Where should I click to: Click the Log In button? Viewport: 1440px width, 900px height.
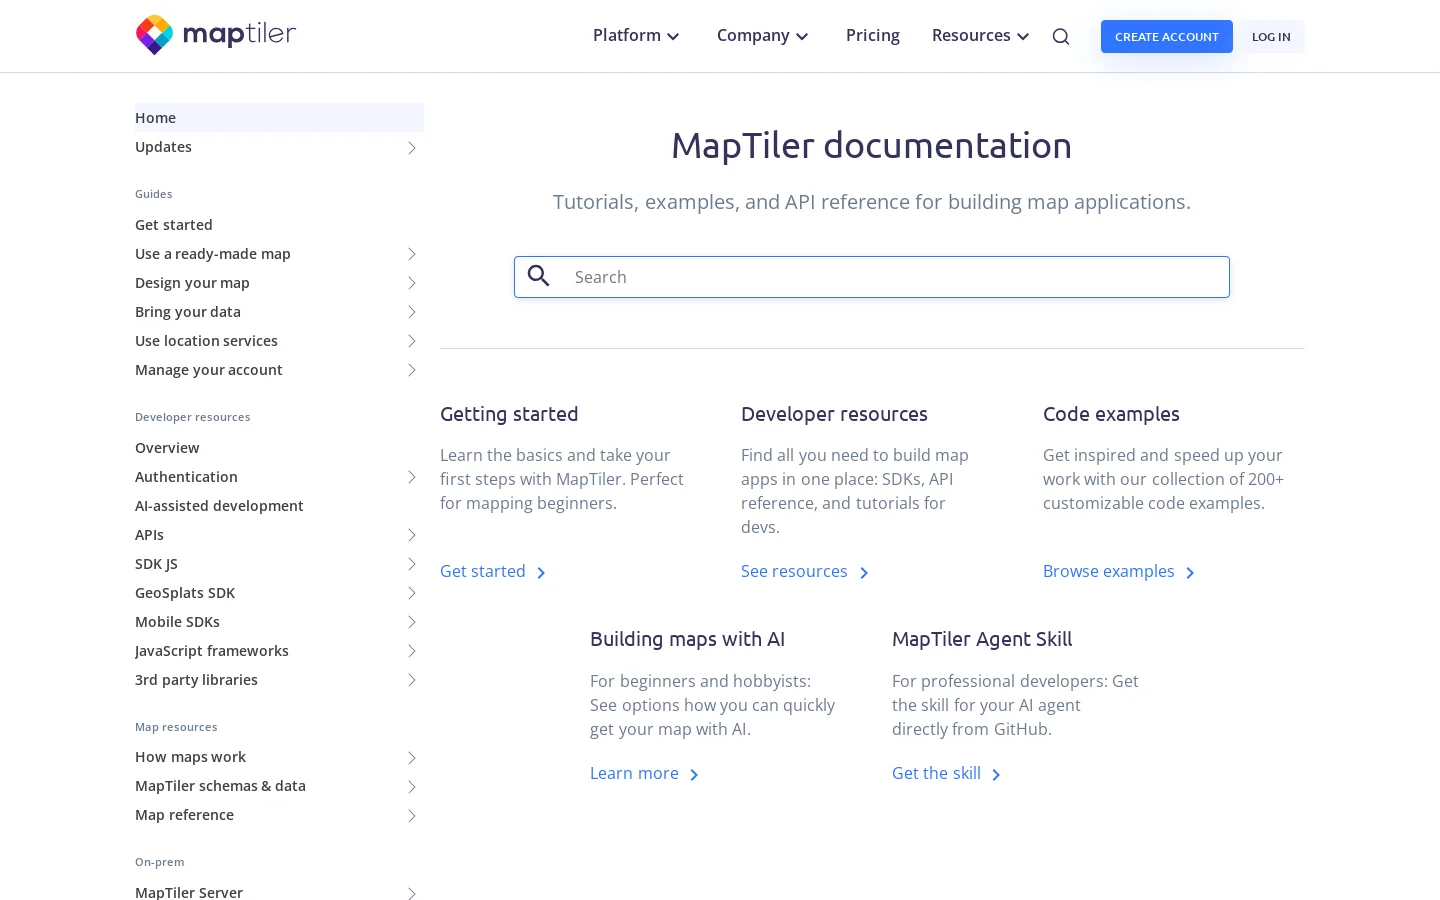[x=1271, y=37]
